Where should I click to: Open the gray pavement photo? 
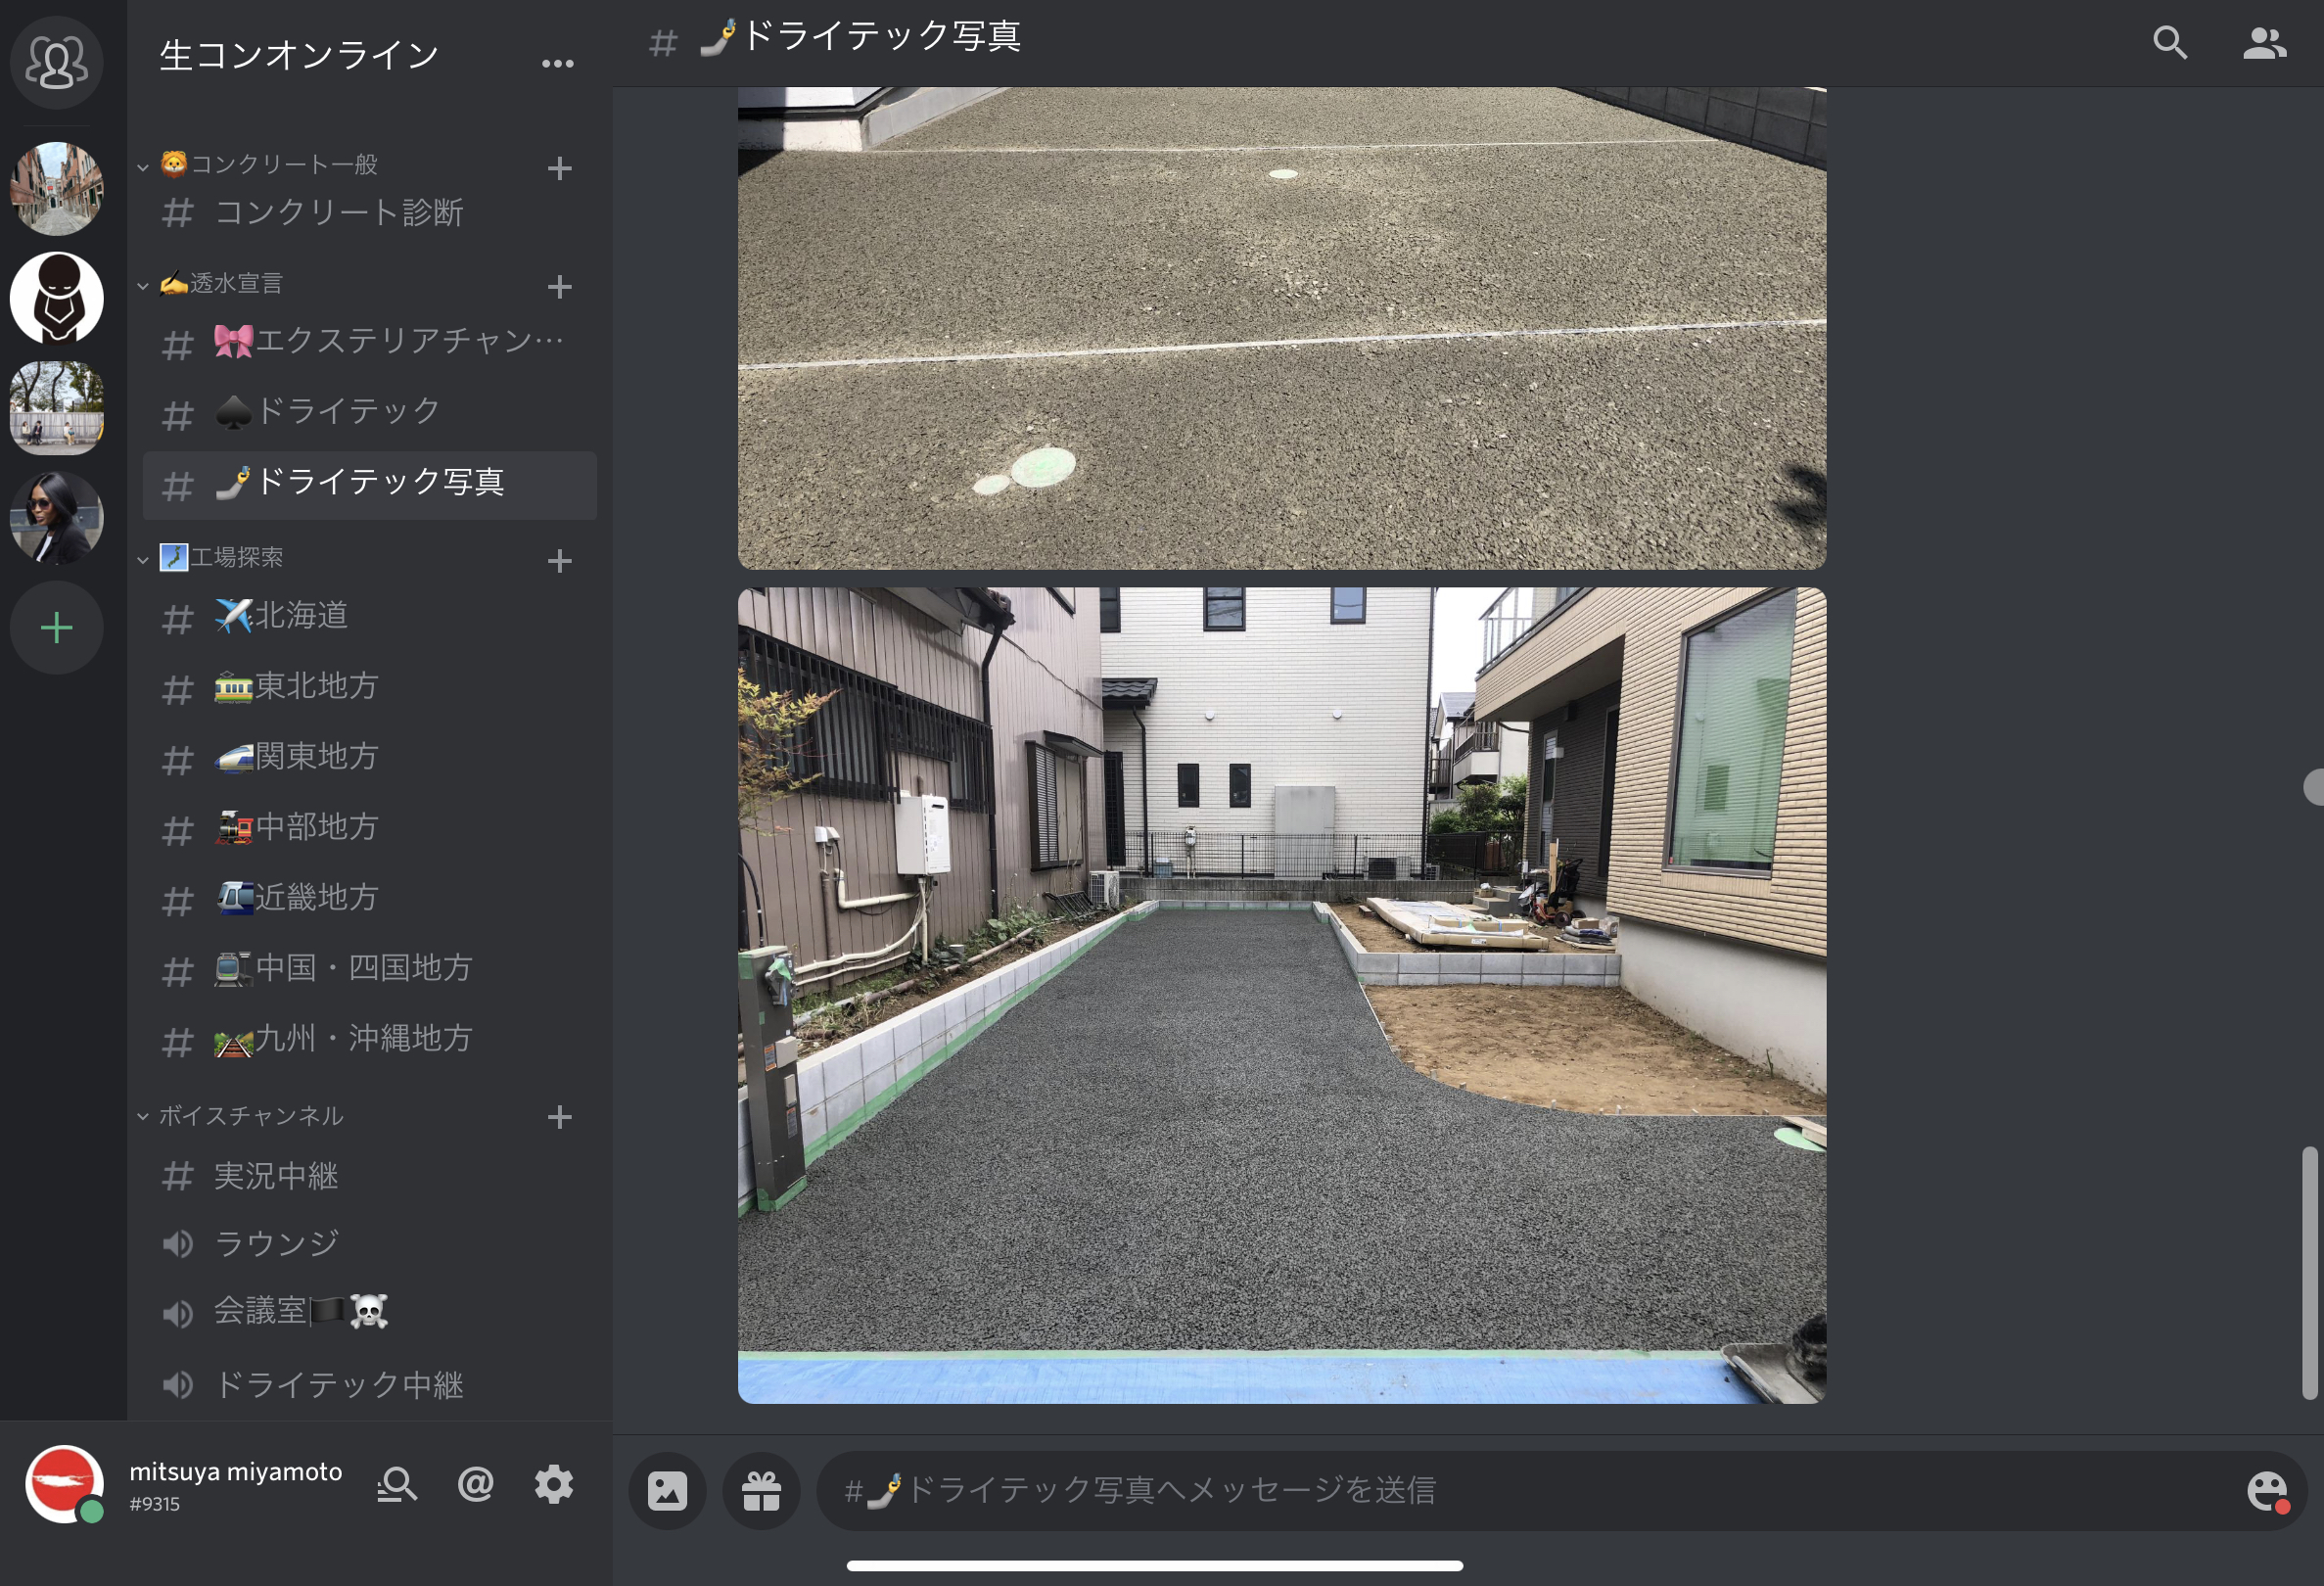click(1282, 328)
